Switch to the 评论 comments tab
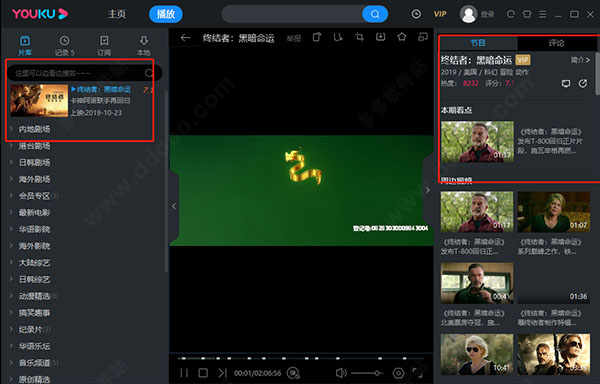This screenshot has width=600, height=384. (x=557, y=43)
